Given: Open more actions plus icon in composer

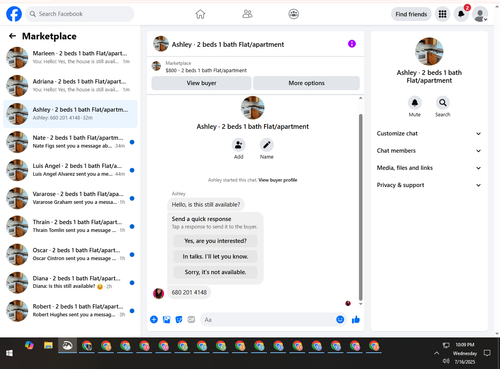Looking at the screenshot, I should point(154,320).
